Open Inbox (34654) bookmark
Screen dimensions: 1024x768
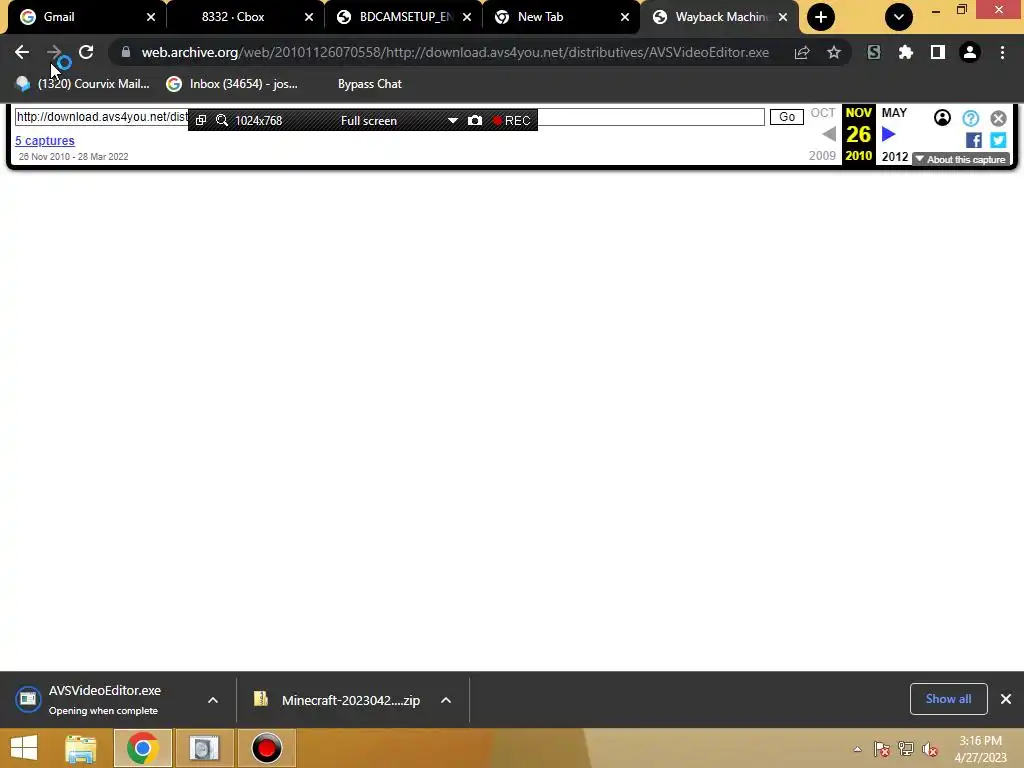click(232, 84)
